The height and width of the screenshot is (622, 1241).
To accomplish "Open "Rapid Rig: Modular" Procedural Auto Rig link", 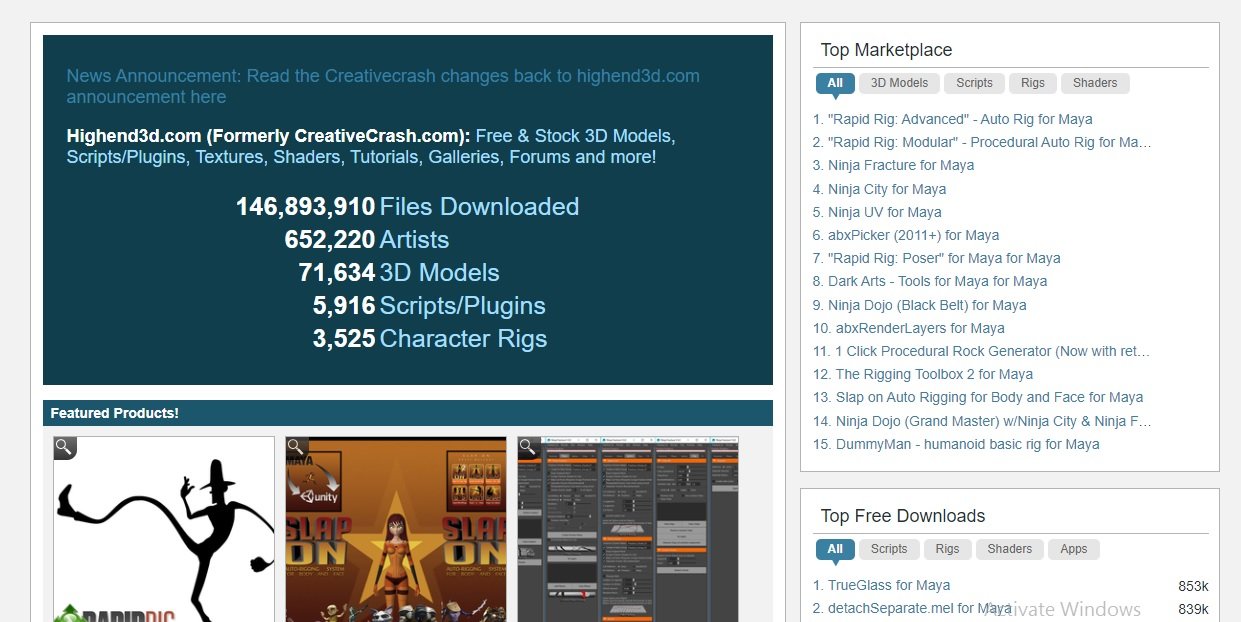I will click(990, 142).
